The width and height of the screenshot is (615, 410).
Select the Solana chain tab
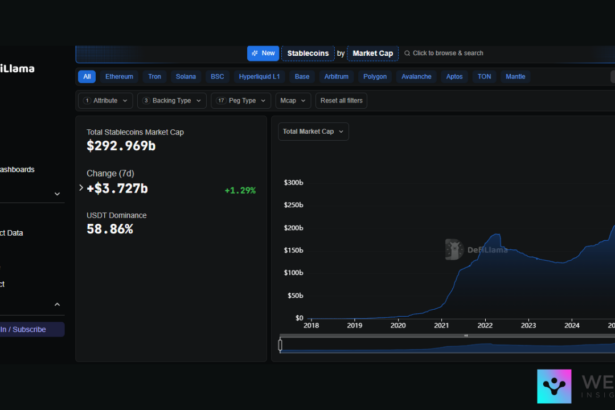[186, 76]
